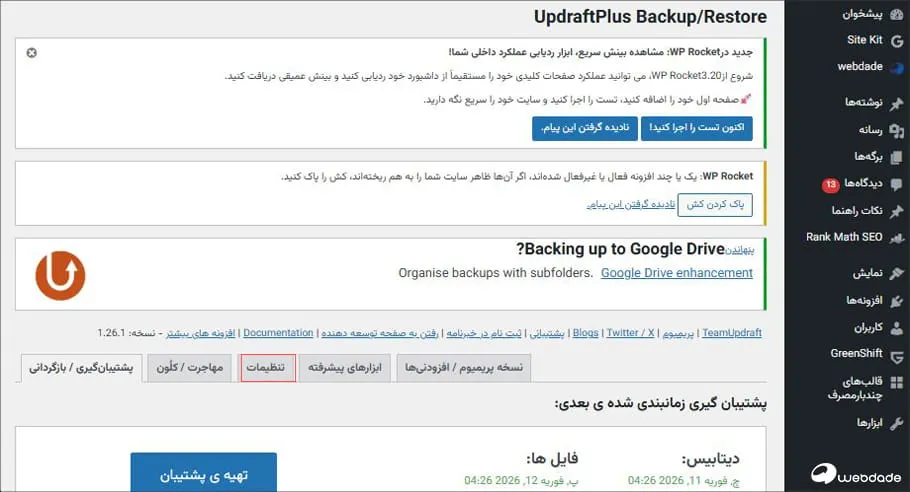Open the پیشخوان dashboard icon
Screen dimensions: 910x492
pos(896,15)
